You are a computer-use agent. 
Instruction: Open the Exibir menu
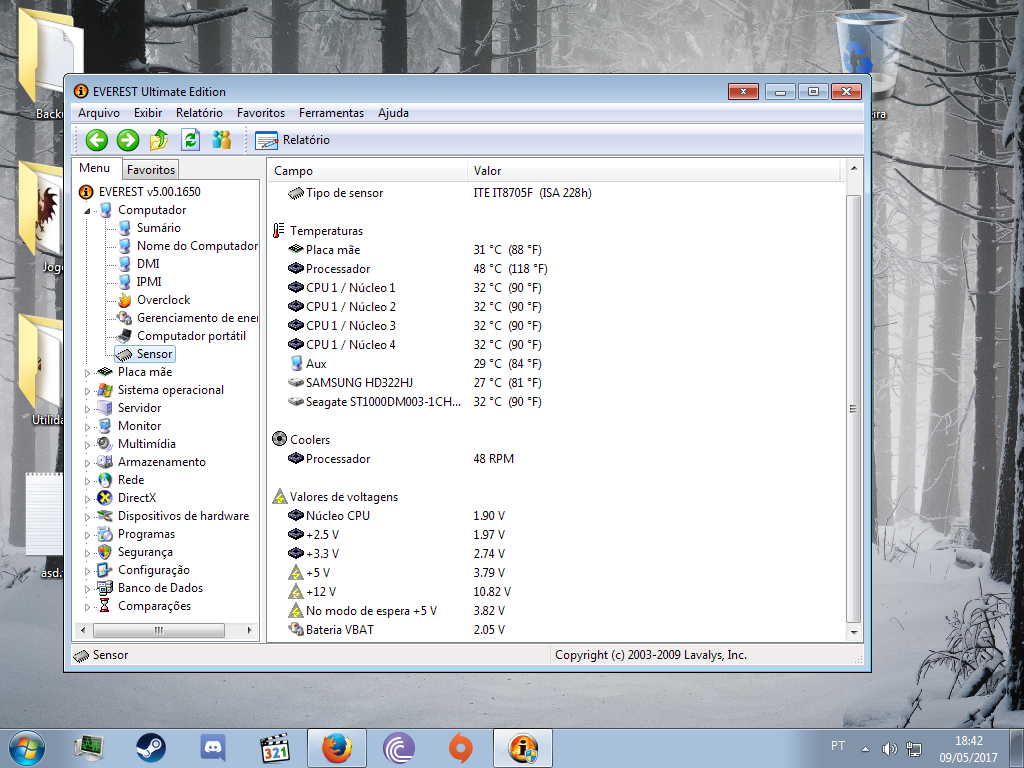148,113
